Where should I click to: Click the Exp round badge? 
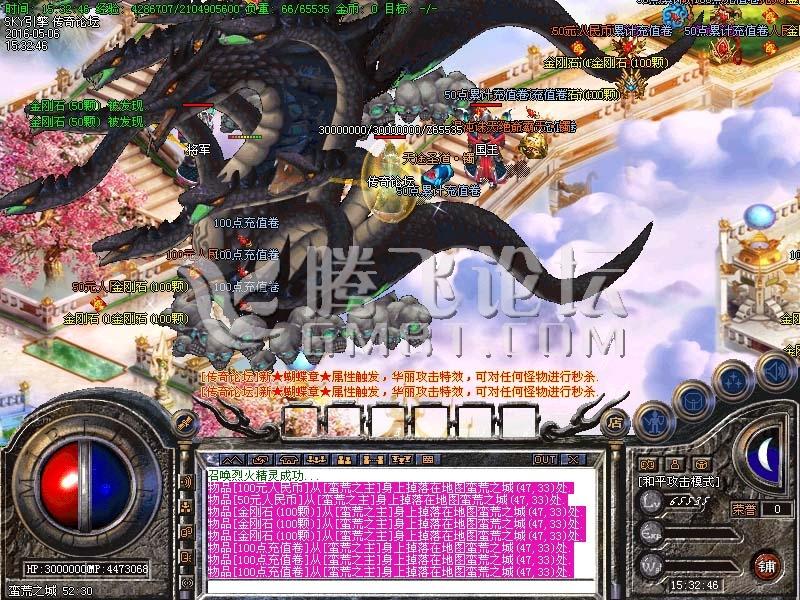tap(652, 534)
